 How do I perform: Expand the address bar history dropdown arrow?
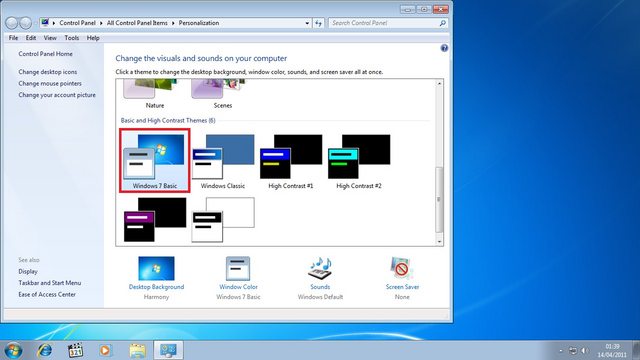pyautogui.click(x=307, y=23)
